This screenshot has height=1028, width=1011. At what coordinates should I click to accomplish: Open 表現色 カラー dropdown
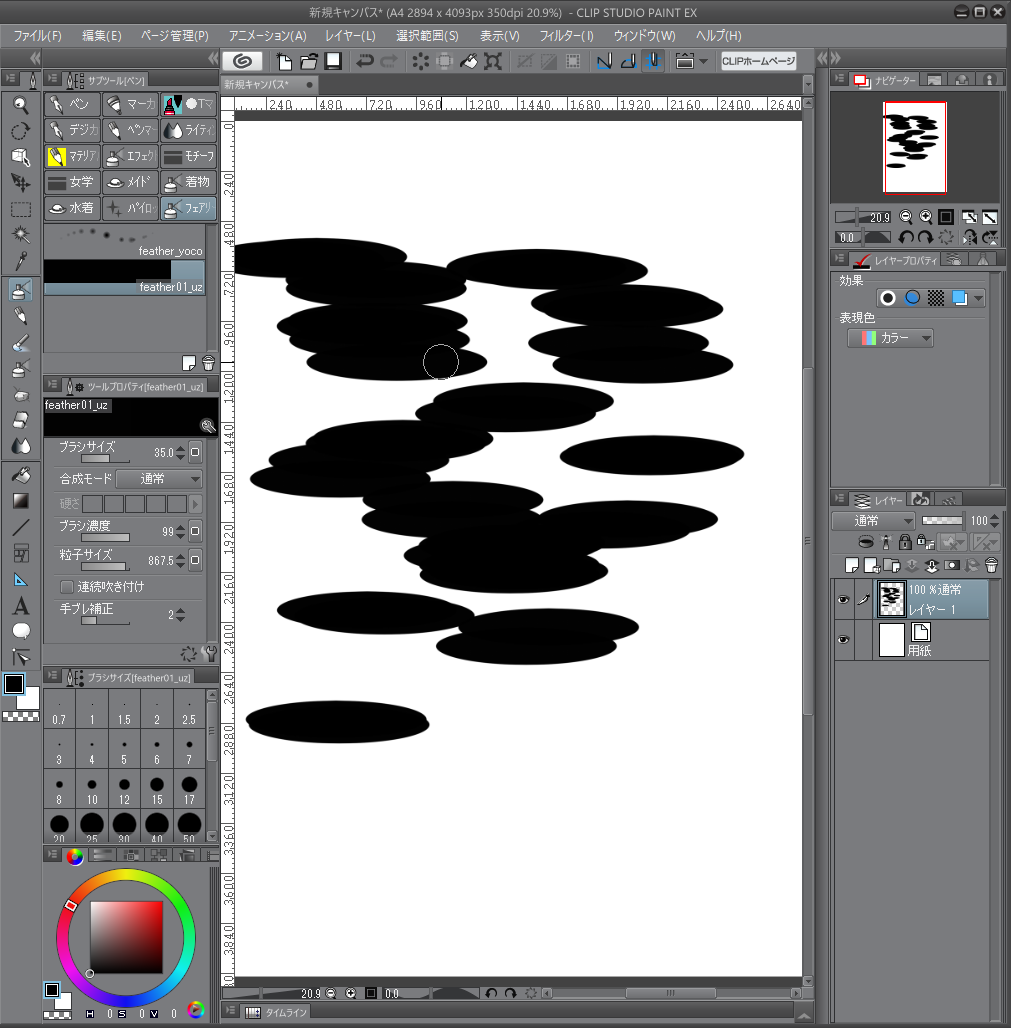(x=890, y=338)
